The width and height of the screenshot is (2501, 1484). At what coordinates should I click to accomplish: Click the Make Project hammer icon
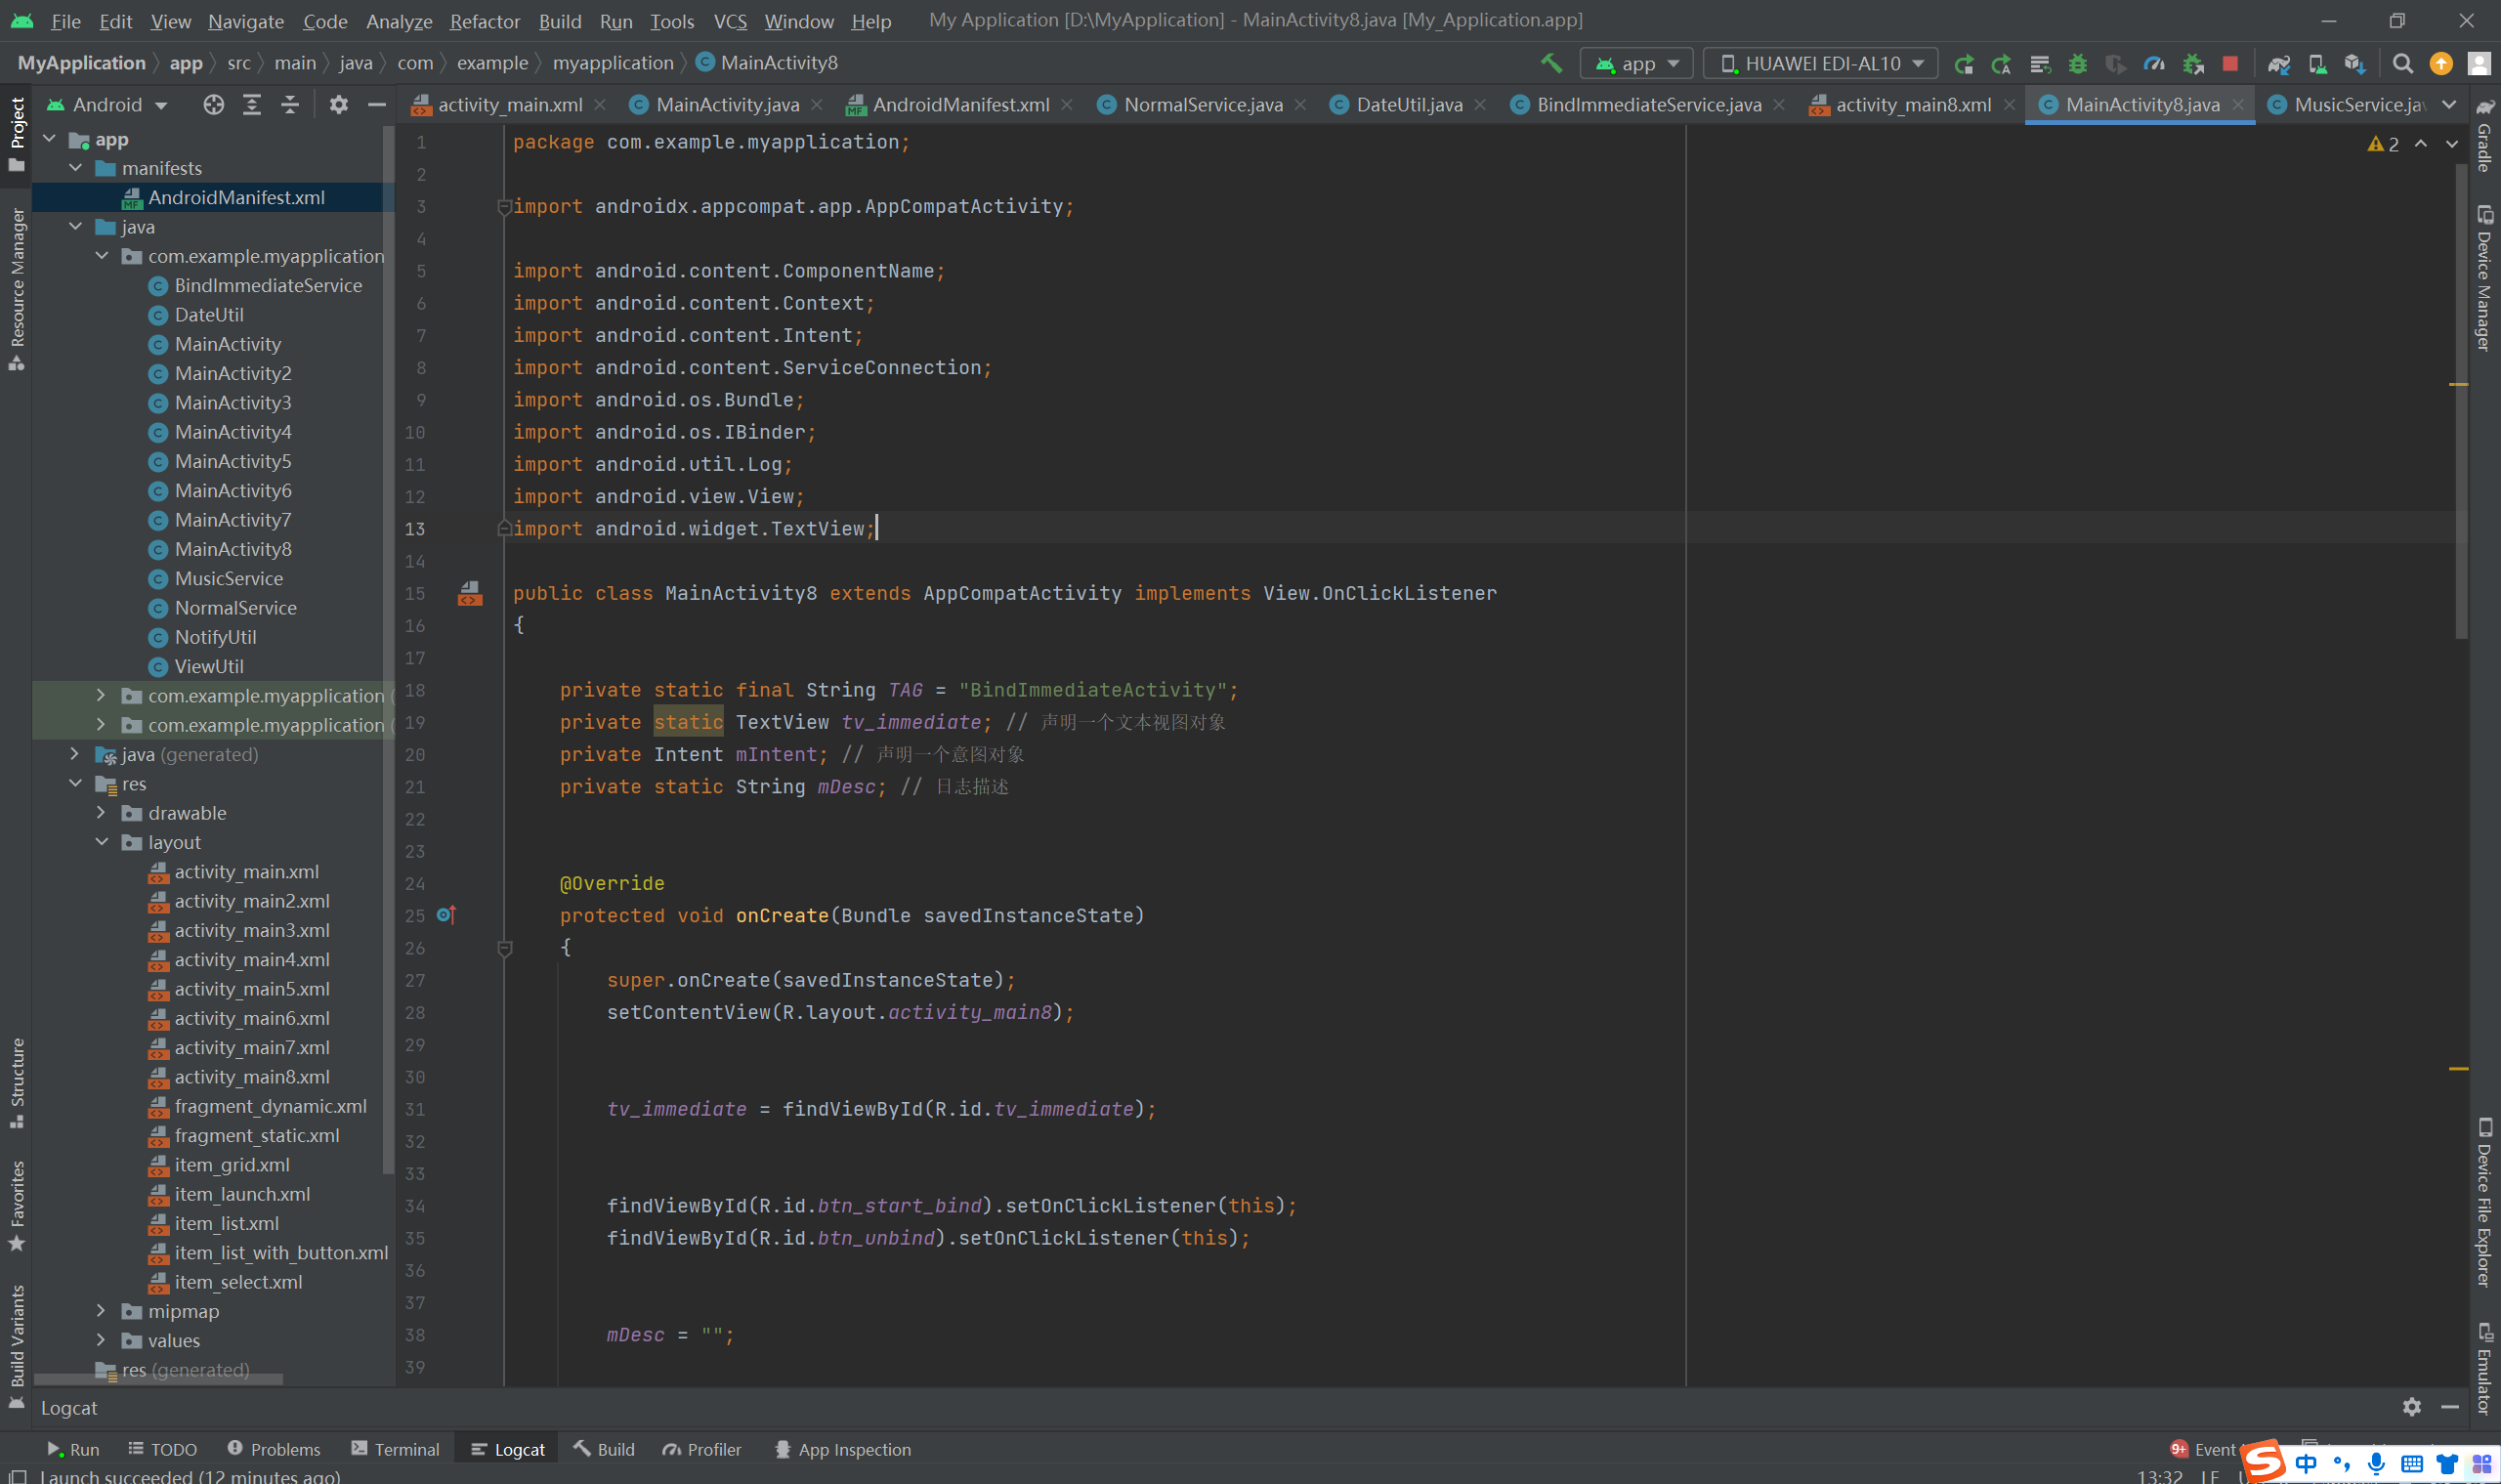pyautogui.click(x=1551, y=63)
